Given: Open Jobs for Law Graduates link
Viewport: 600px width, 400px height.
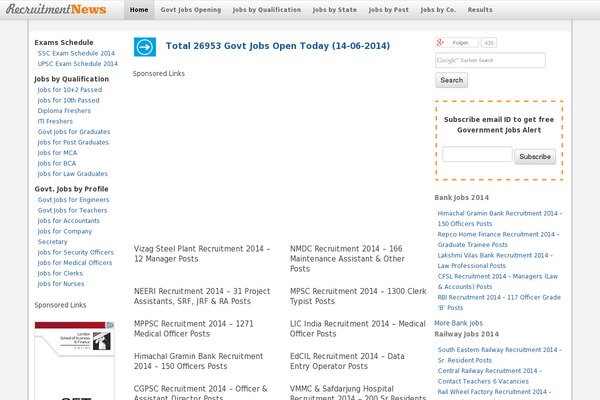Looking at the screenshot, I should pyautogui.click(x=73, y=174).
